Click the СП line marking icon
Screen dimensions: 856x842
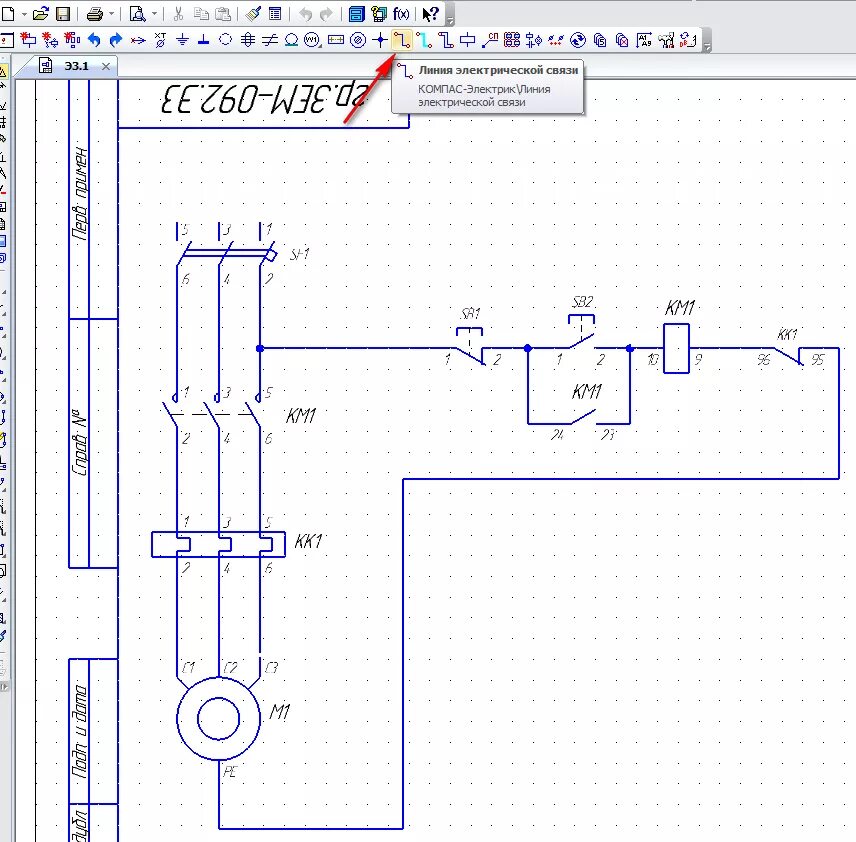pyautogui.click(x=490, y=40)
